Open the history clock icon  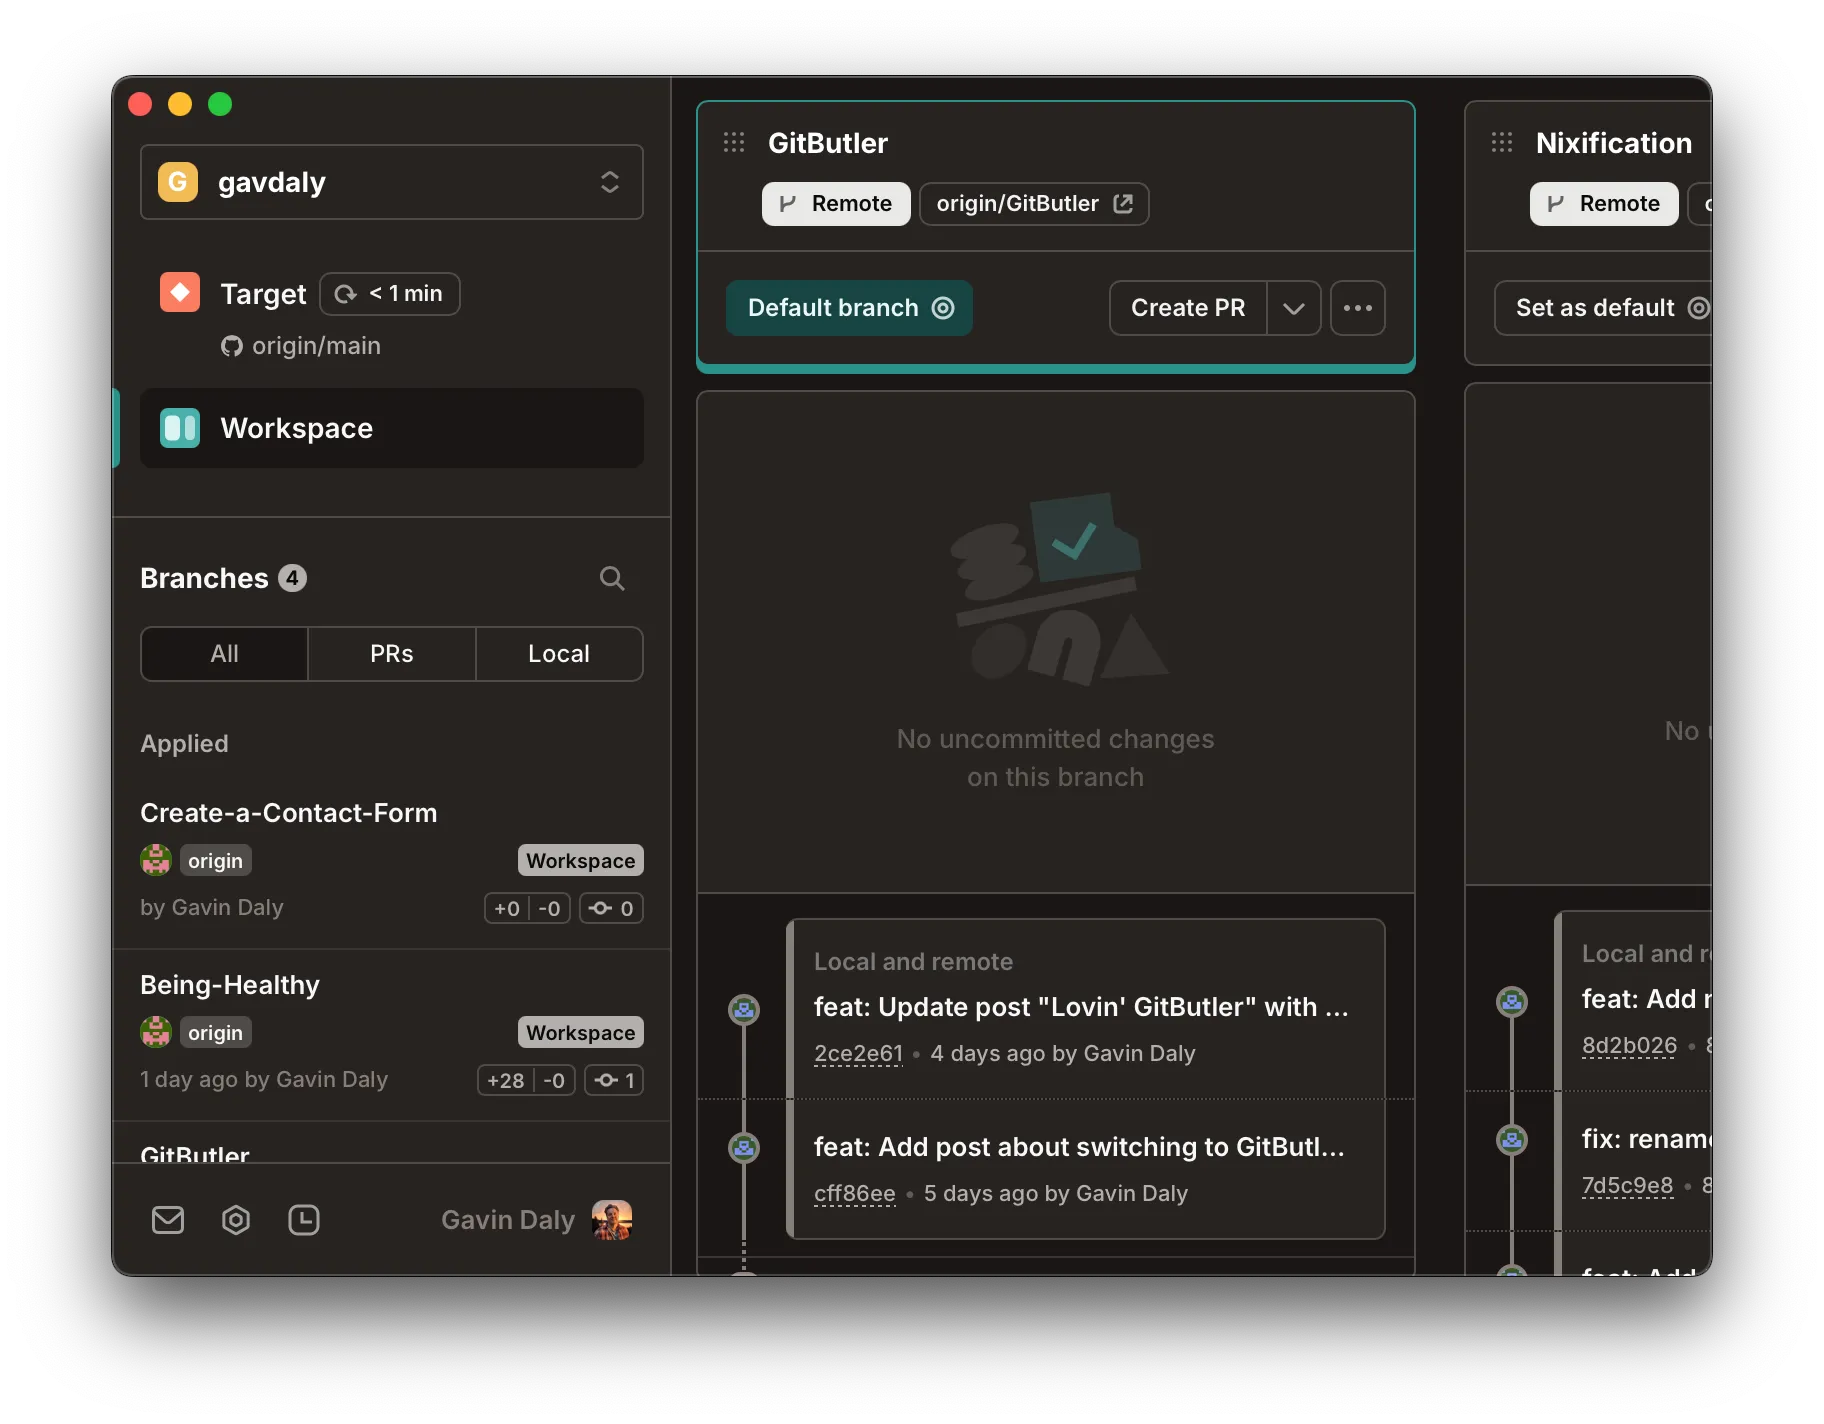tap(304, 1220)
